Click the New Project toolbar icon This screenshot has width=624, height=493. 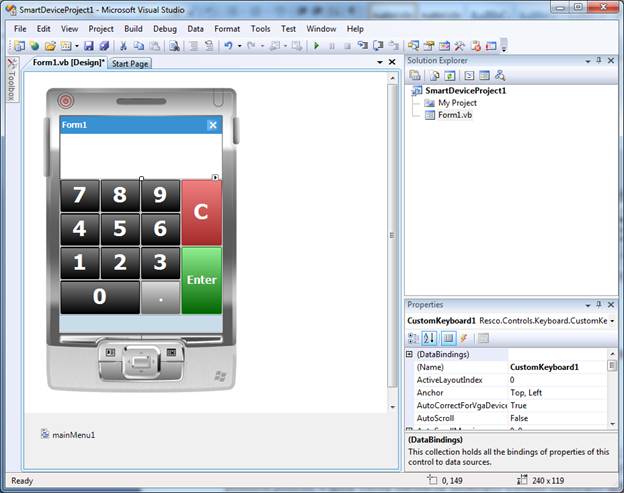click(x=19, y=46)
